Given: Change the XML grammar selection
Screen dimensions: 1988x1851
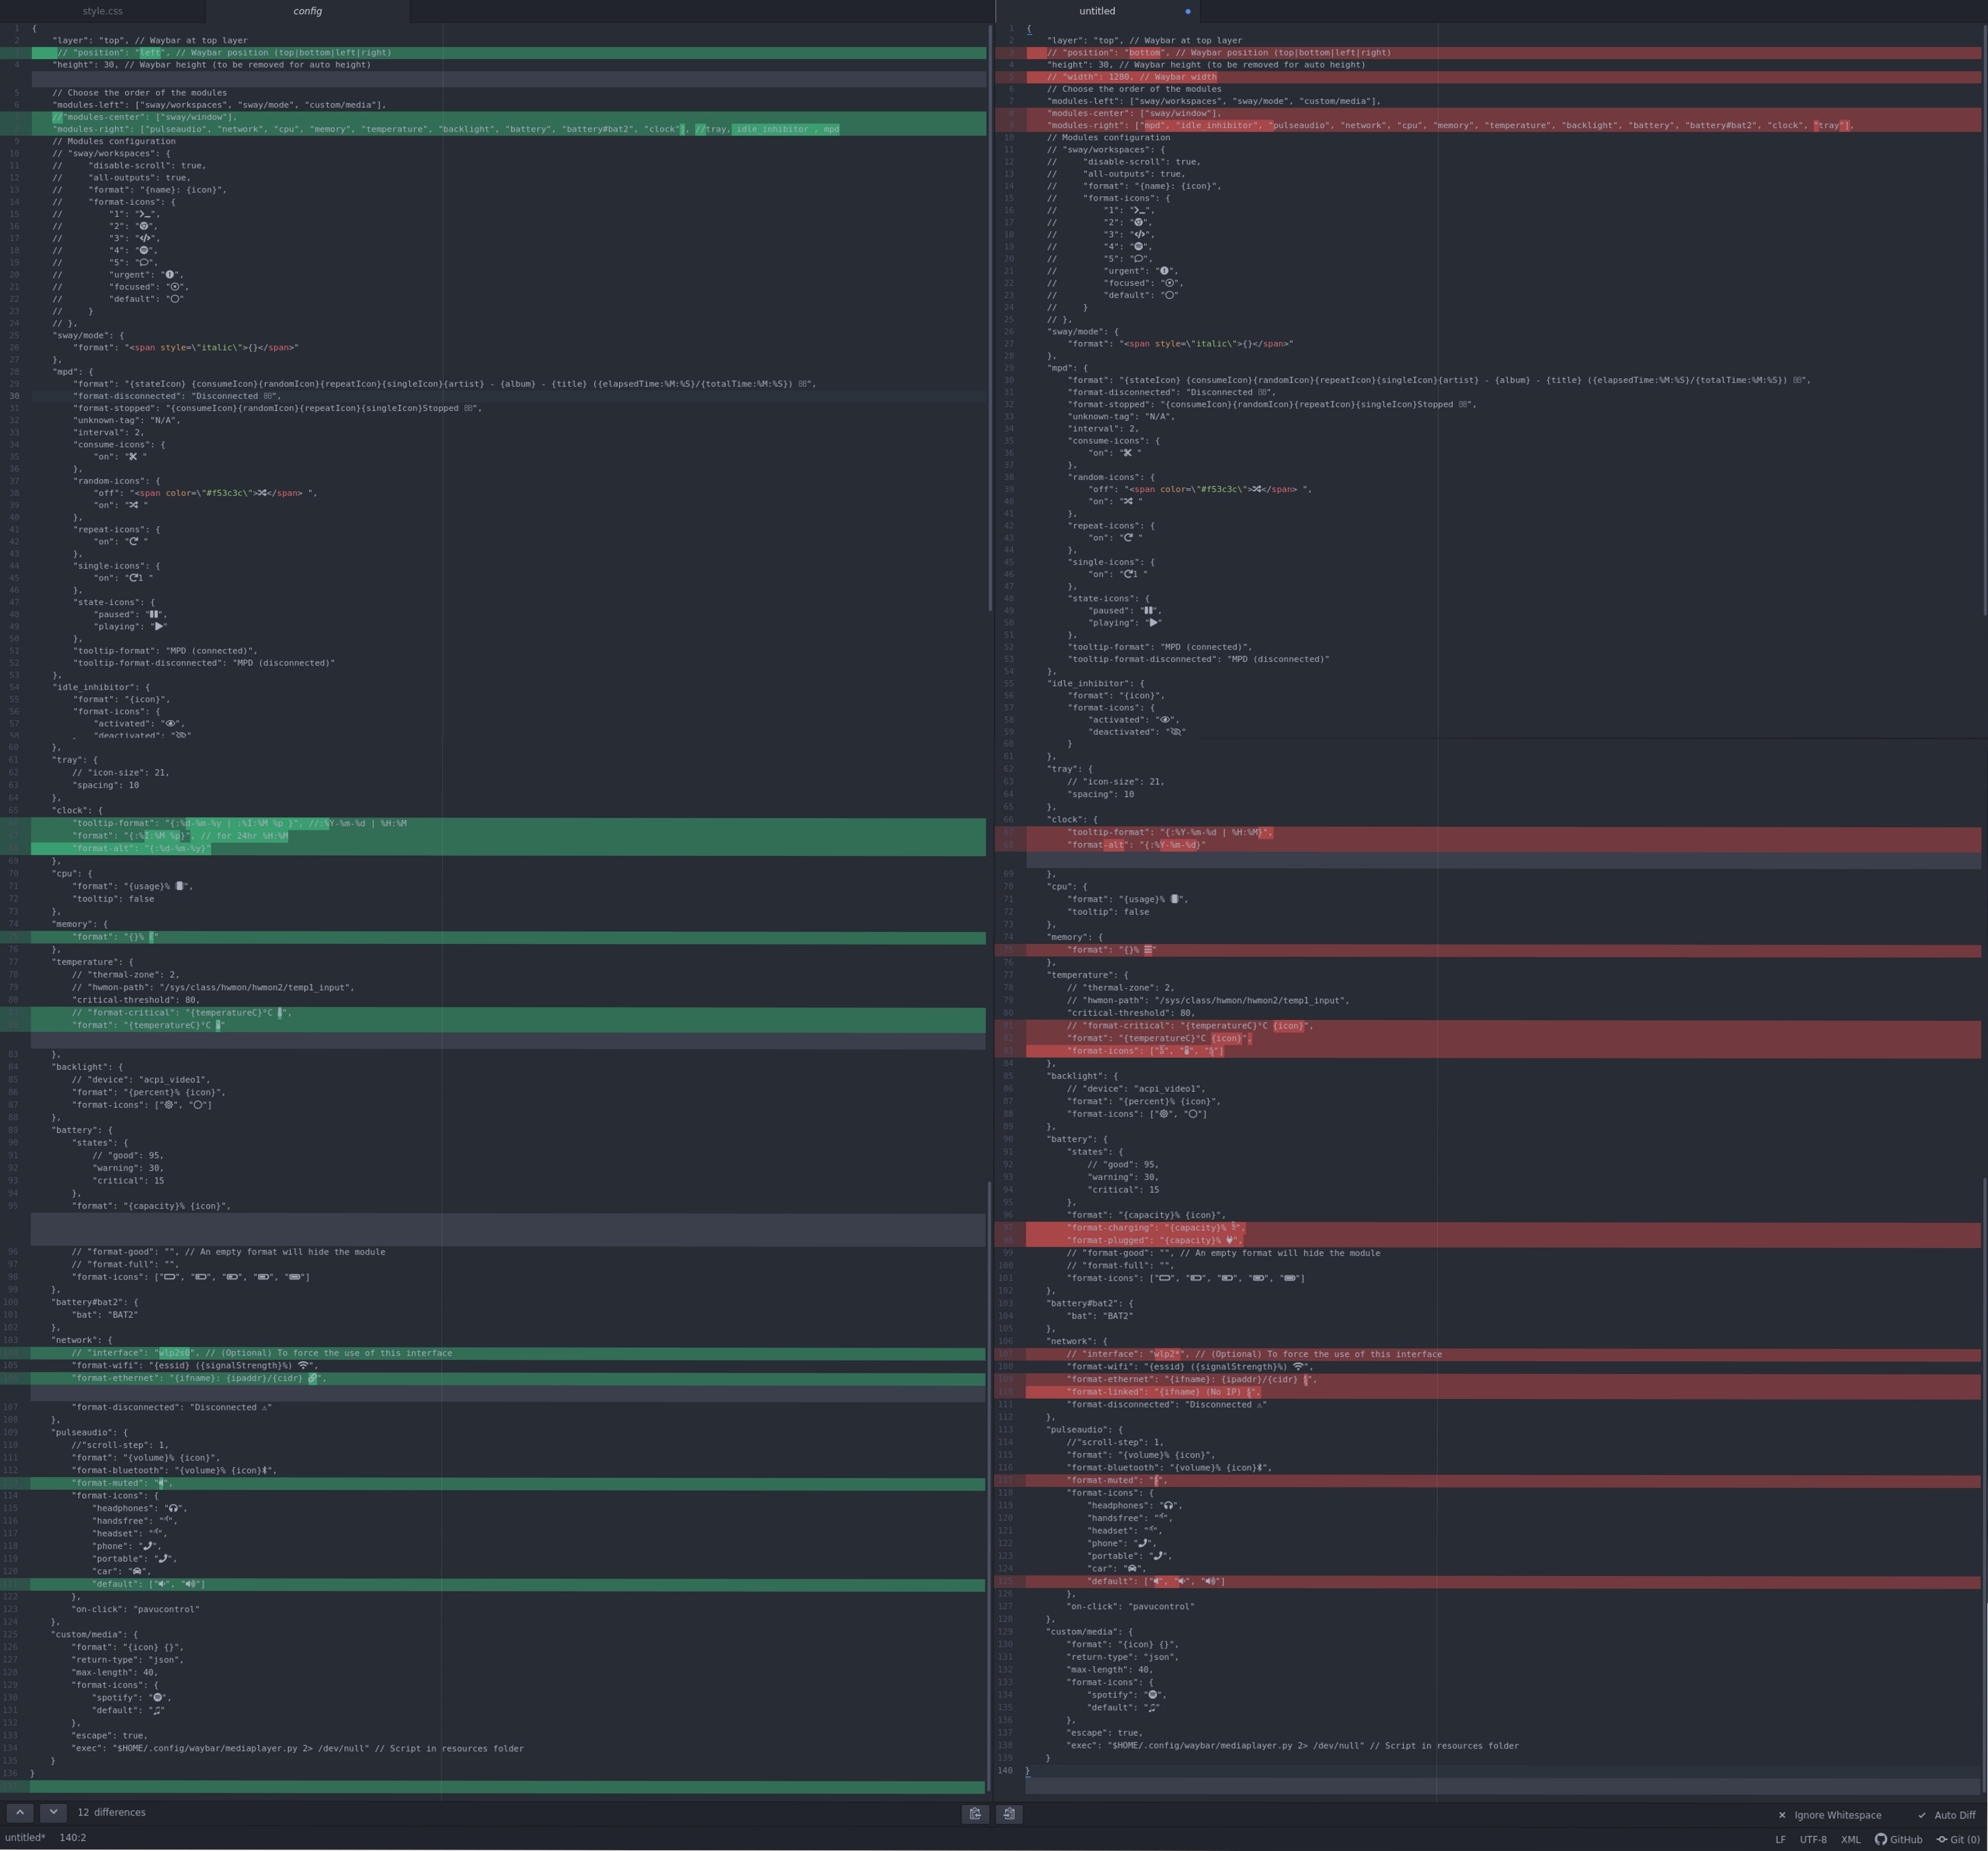Looking at the screenshot, I should pos(1851,1839).
